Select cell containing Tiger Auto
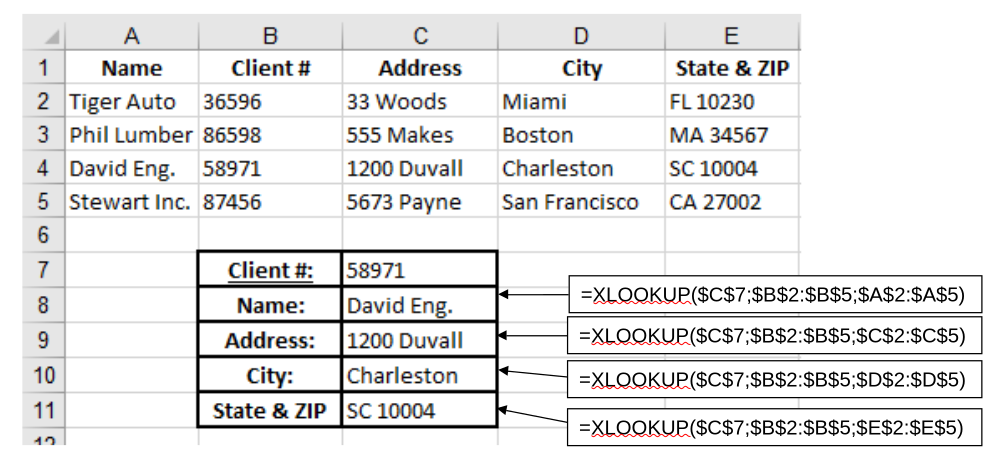Viewport: 1000px width, 463px height. 132,101
